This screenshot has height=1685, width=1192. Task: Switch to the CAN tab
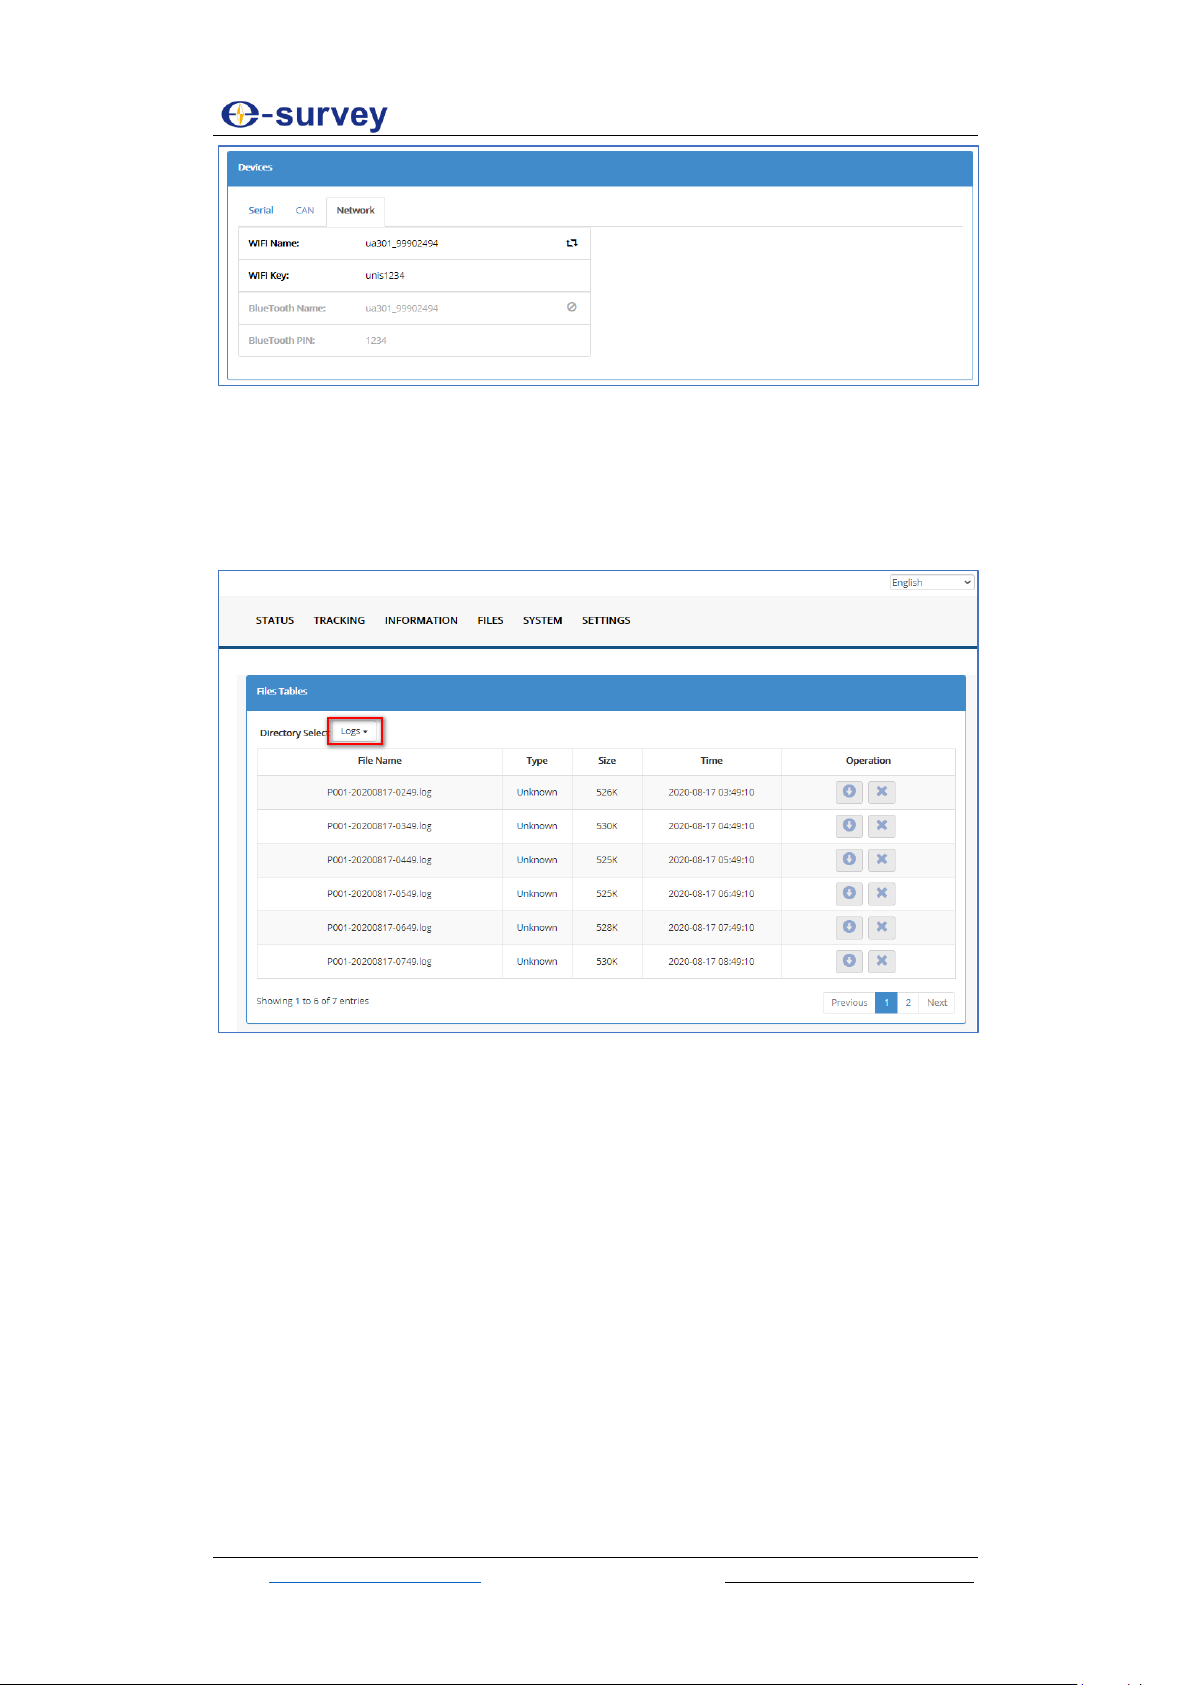coord(305,210)
